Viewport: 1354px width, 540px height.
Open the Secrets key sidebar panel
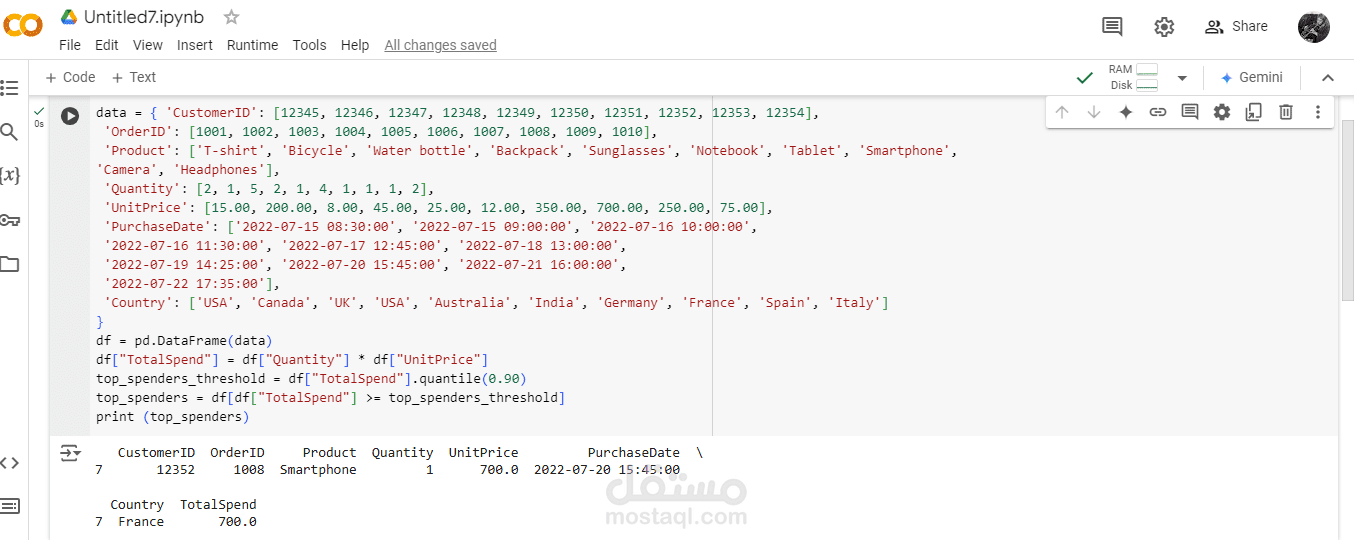[10, 220]
